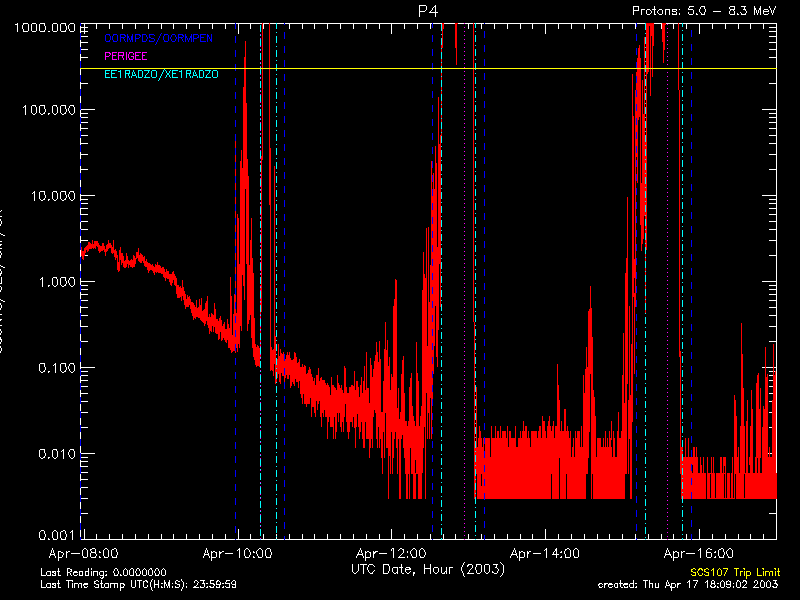
Task: Click the 10.000 y-axis label
Action: (53, 196)
